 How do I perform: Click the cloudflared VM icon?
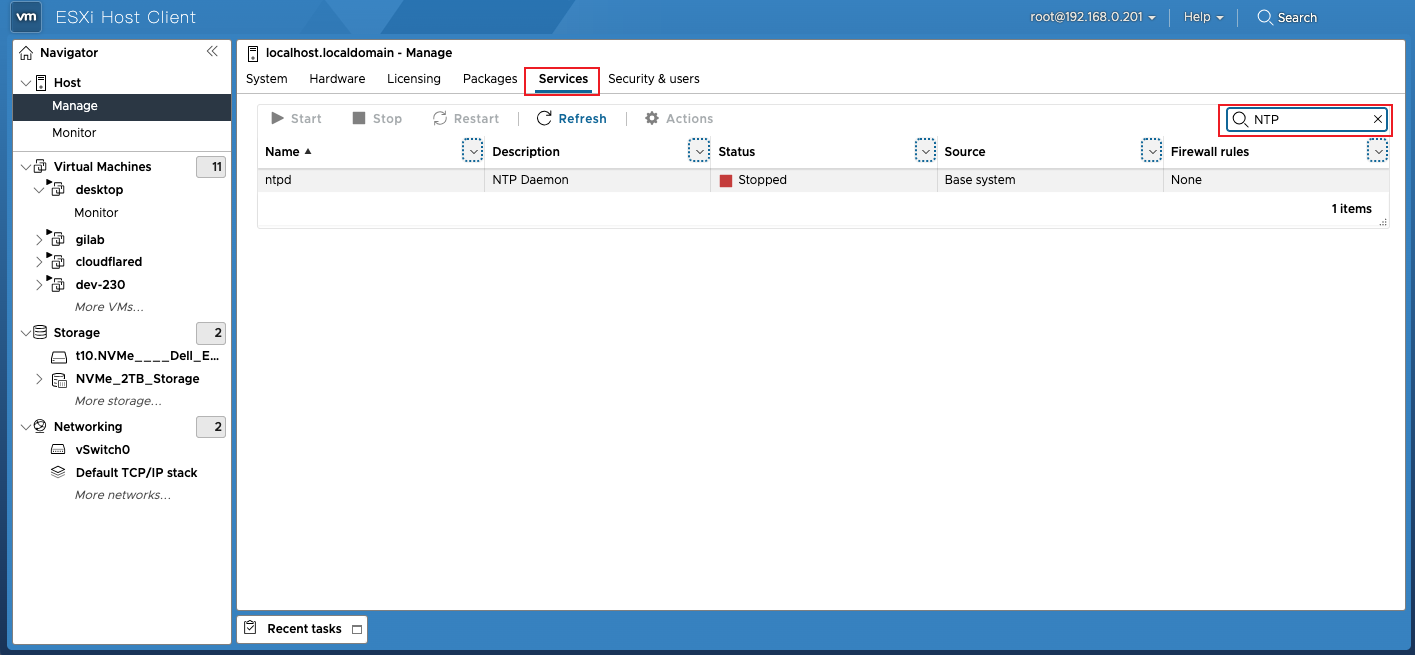(56, 261)
